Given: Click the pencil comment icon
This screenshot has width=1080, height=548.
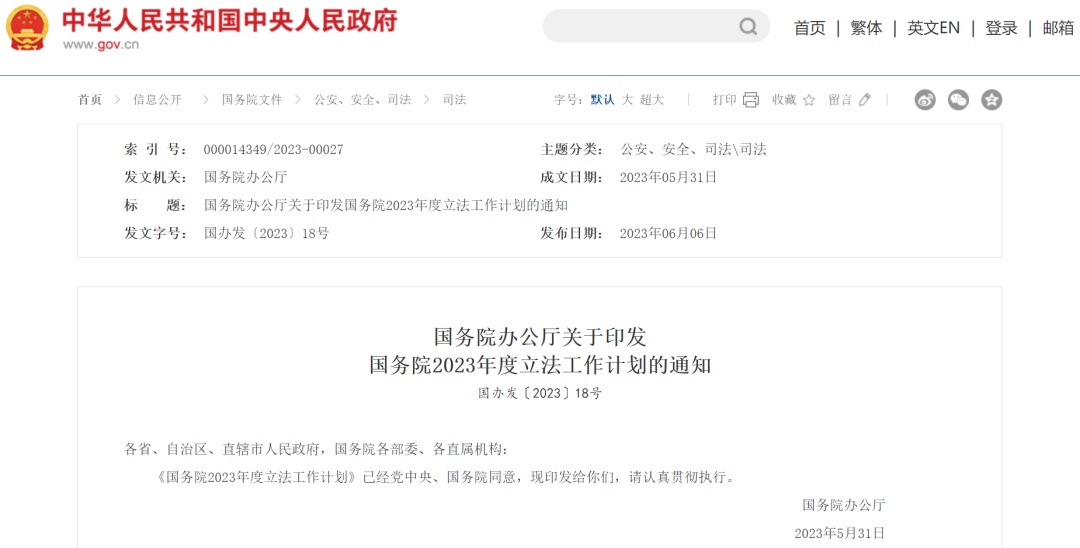Looking at the screenshot, I should pyautogui.click(x=865, y=100).
